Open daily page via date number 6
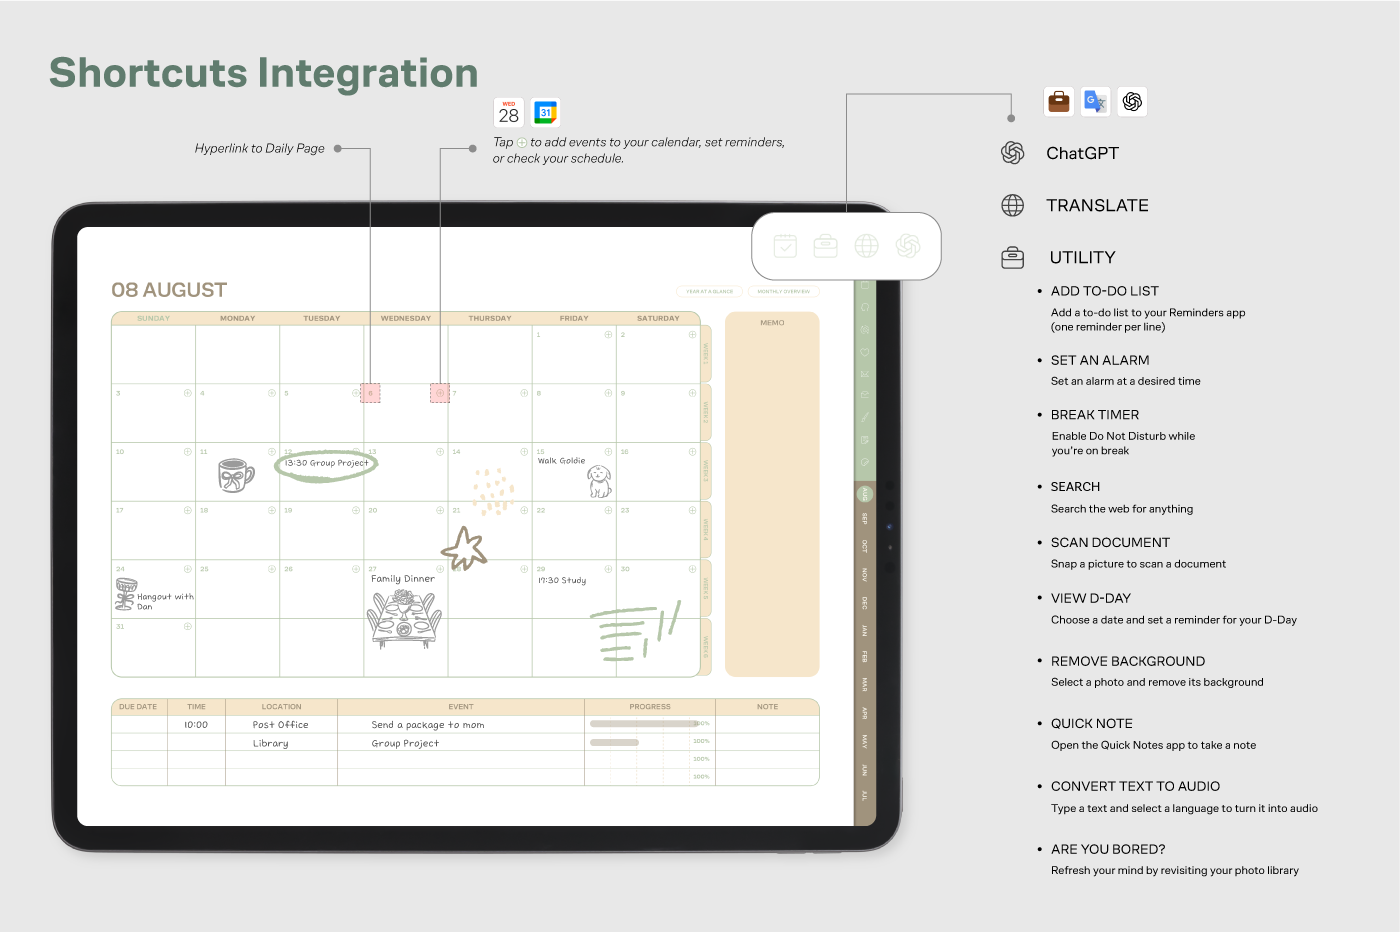This screenshot has height=932, width=1400. 370,393
